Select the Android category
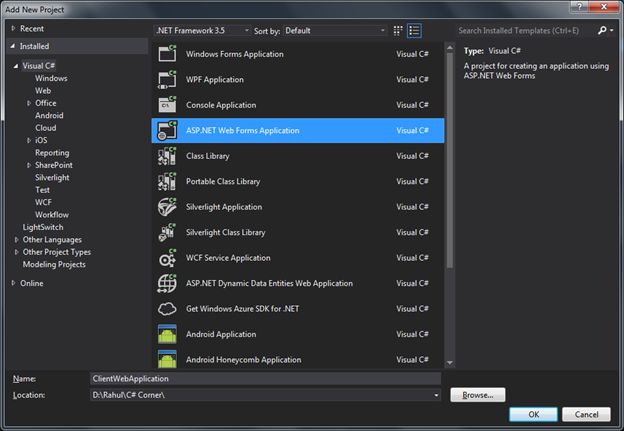The width and height of the screenshot is (624, 431). click(x=49, y=115)
